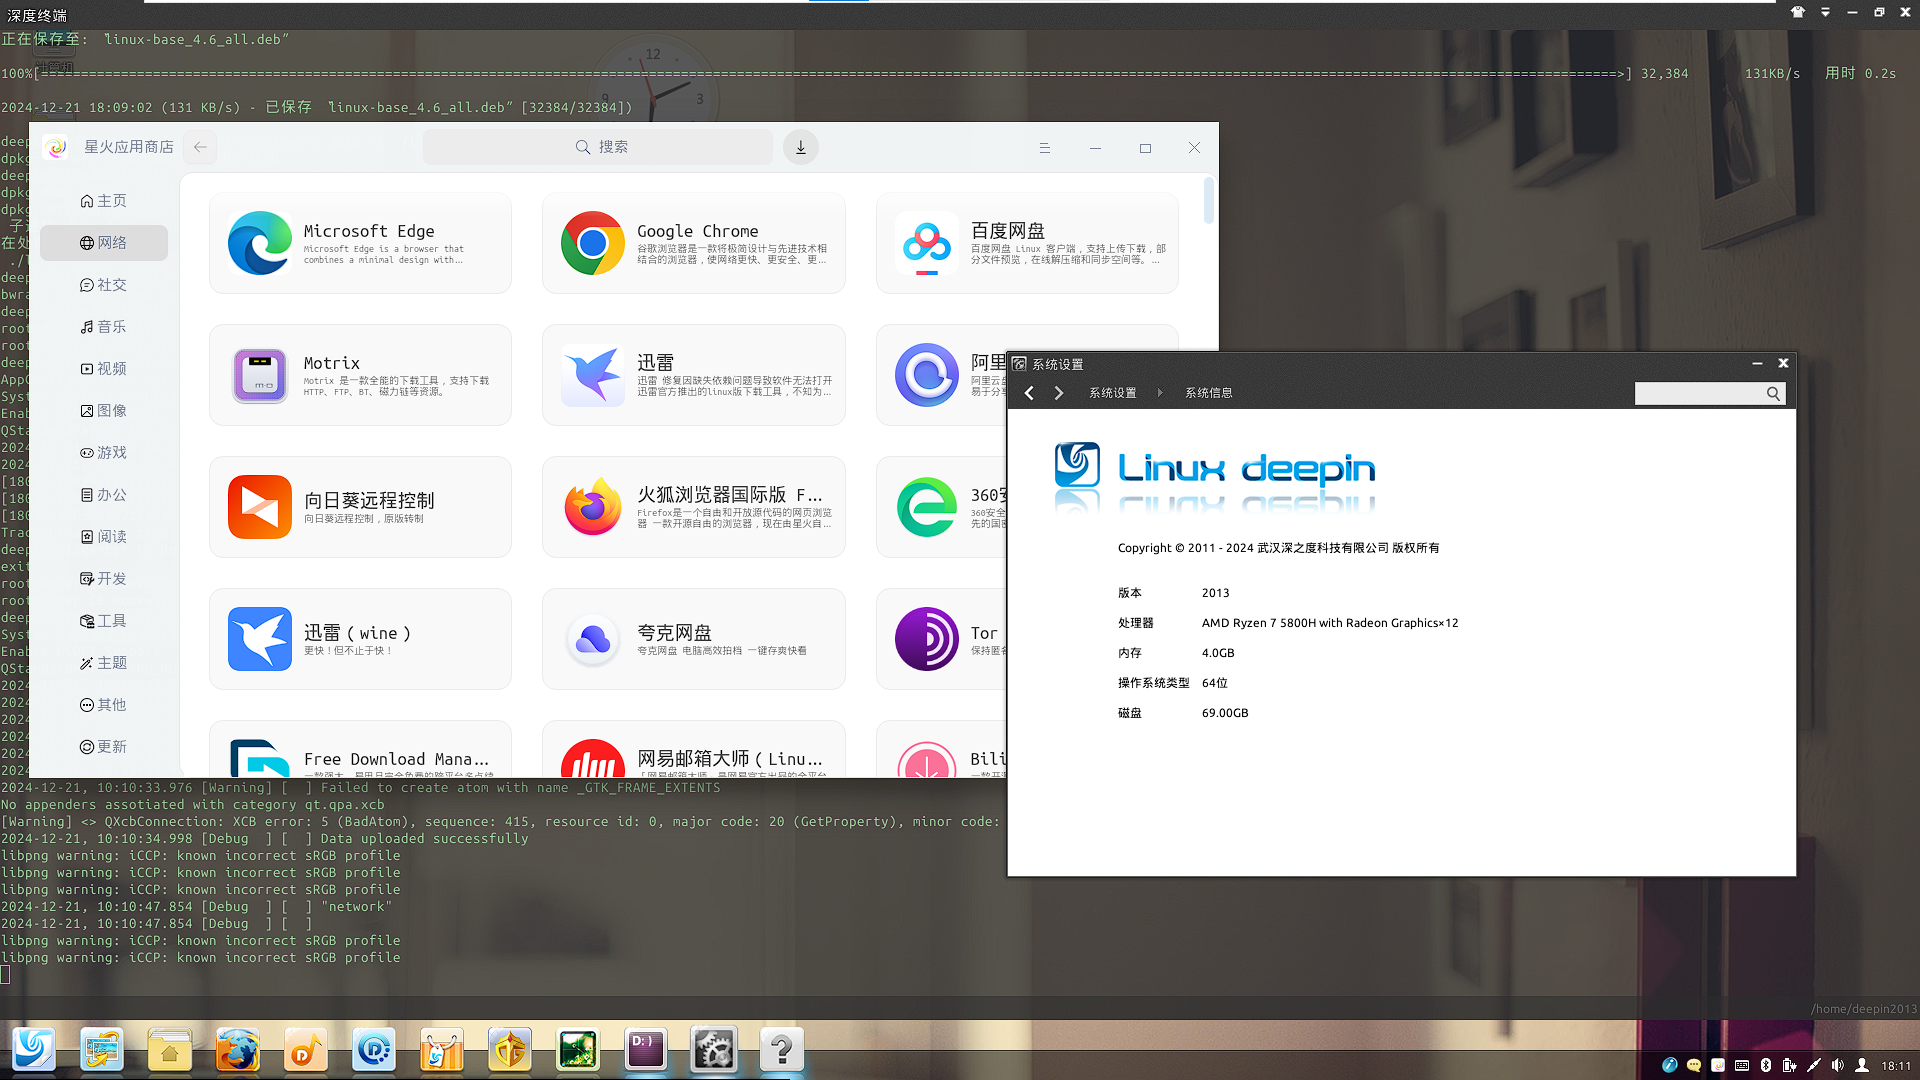Select 网络 category in the sidebar

pyautogui.click(x=104, y=243)
